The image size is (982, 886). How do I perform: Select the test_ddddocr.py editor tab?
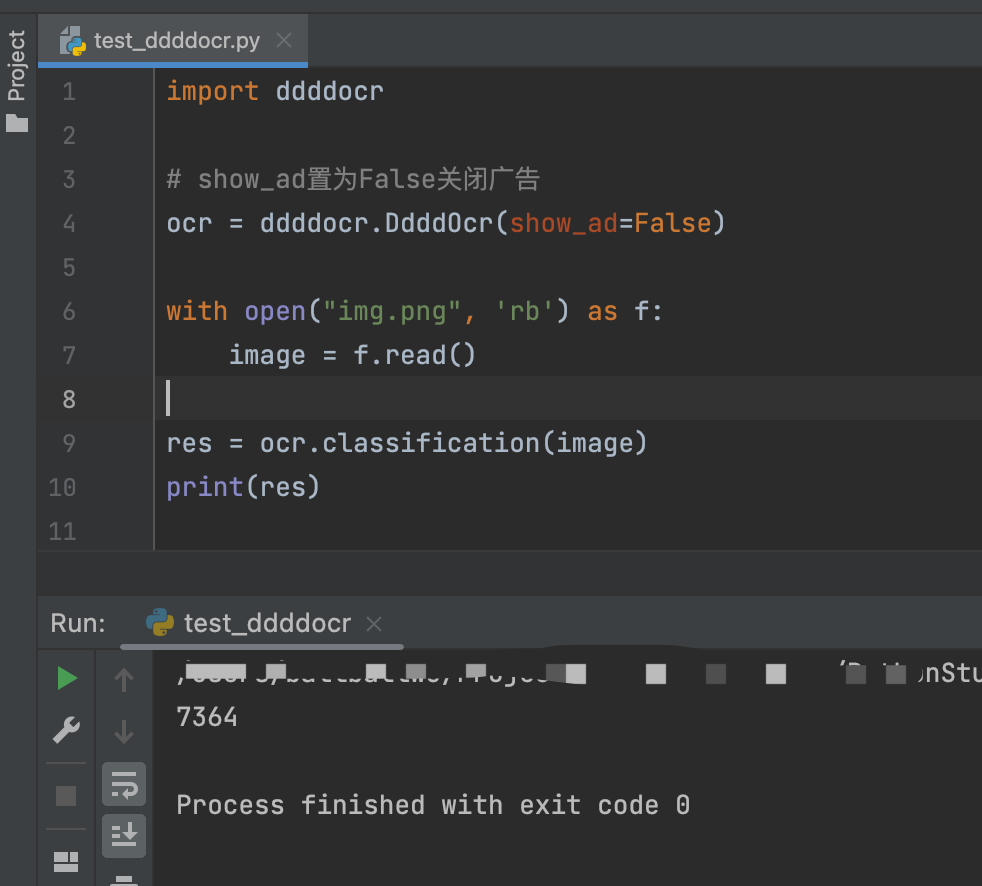click(x=172, y=41)
